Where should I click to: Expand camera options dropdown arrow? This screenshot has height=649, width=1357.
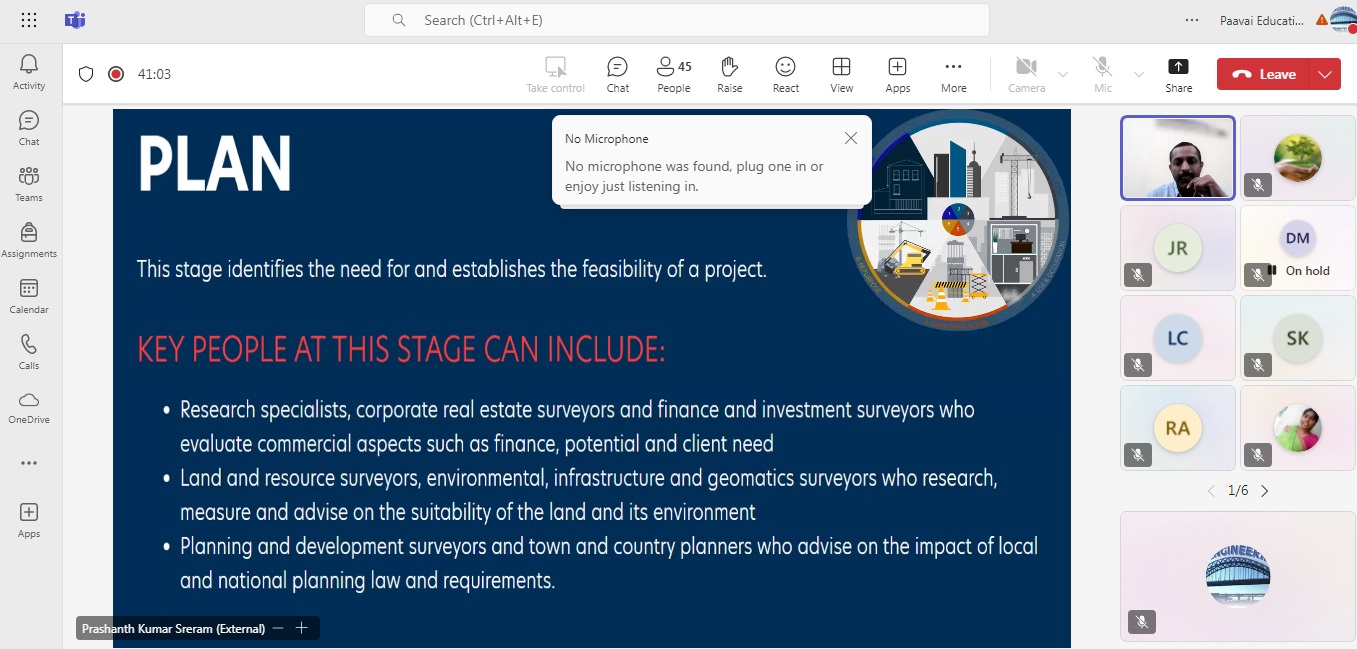(1062, 74)
